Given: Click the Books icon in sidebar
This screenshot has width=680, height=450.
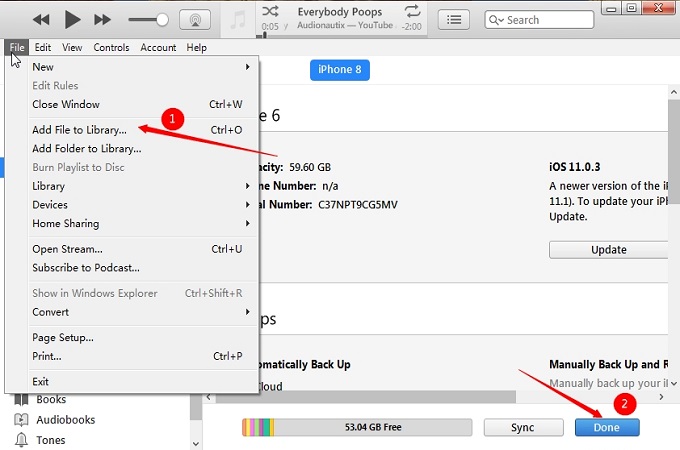Looking at the screenshot, I should click(x=21, y=399).
